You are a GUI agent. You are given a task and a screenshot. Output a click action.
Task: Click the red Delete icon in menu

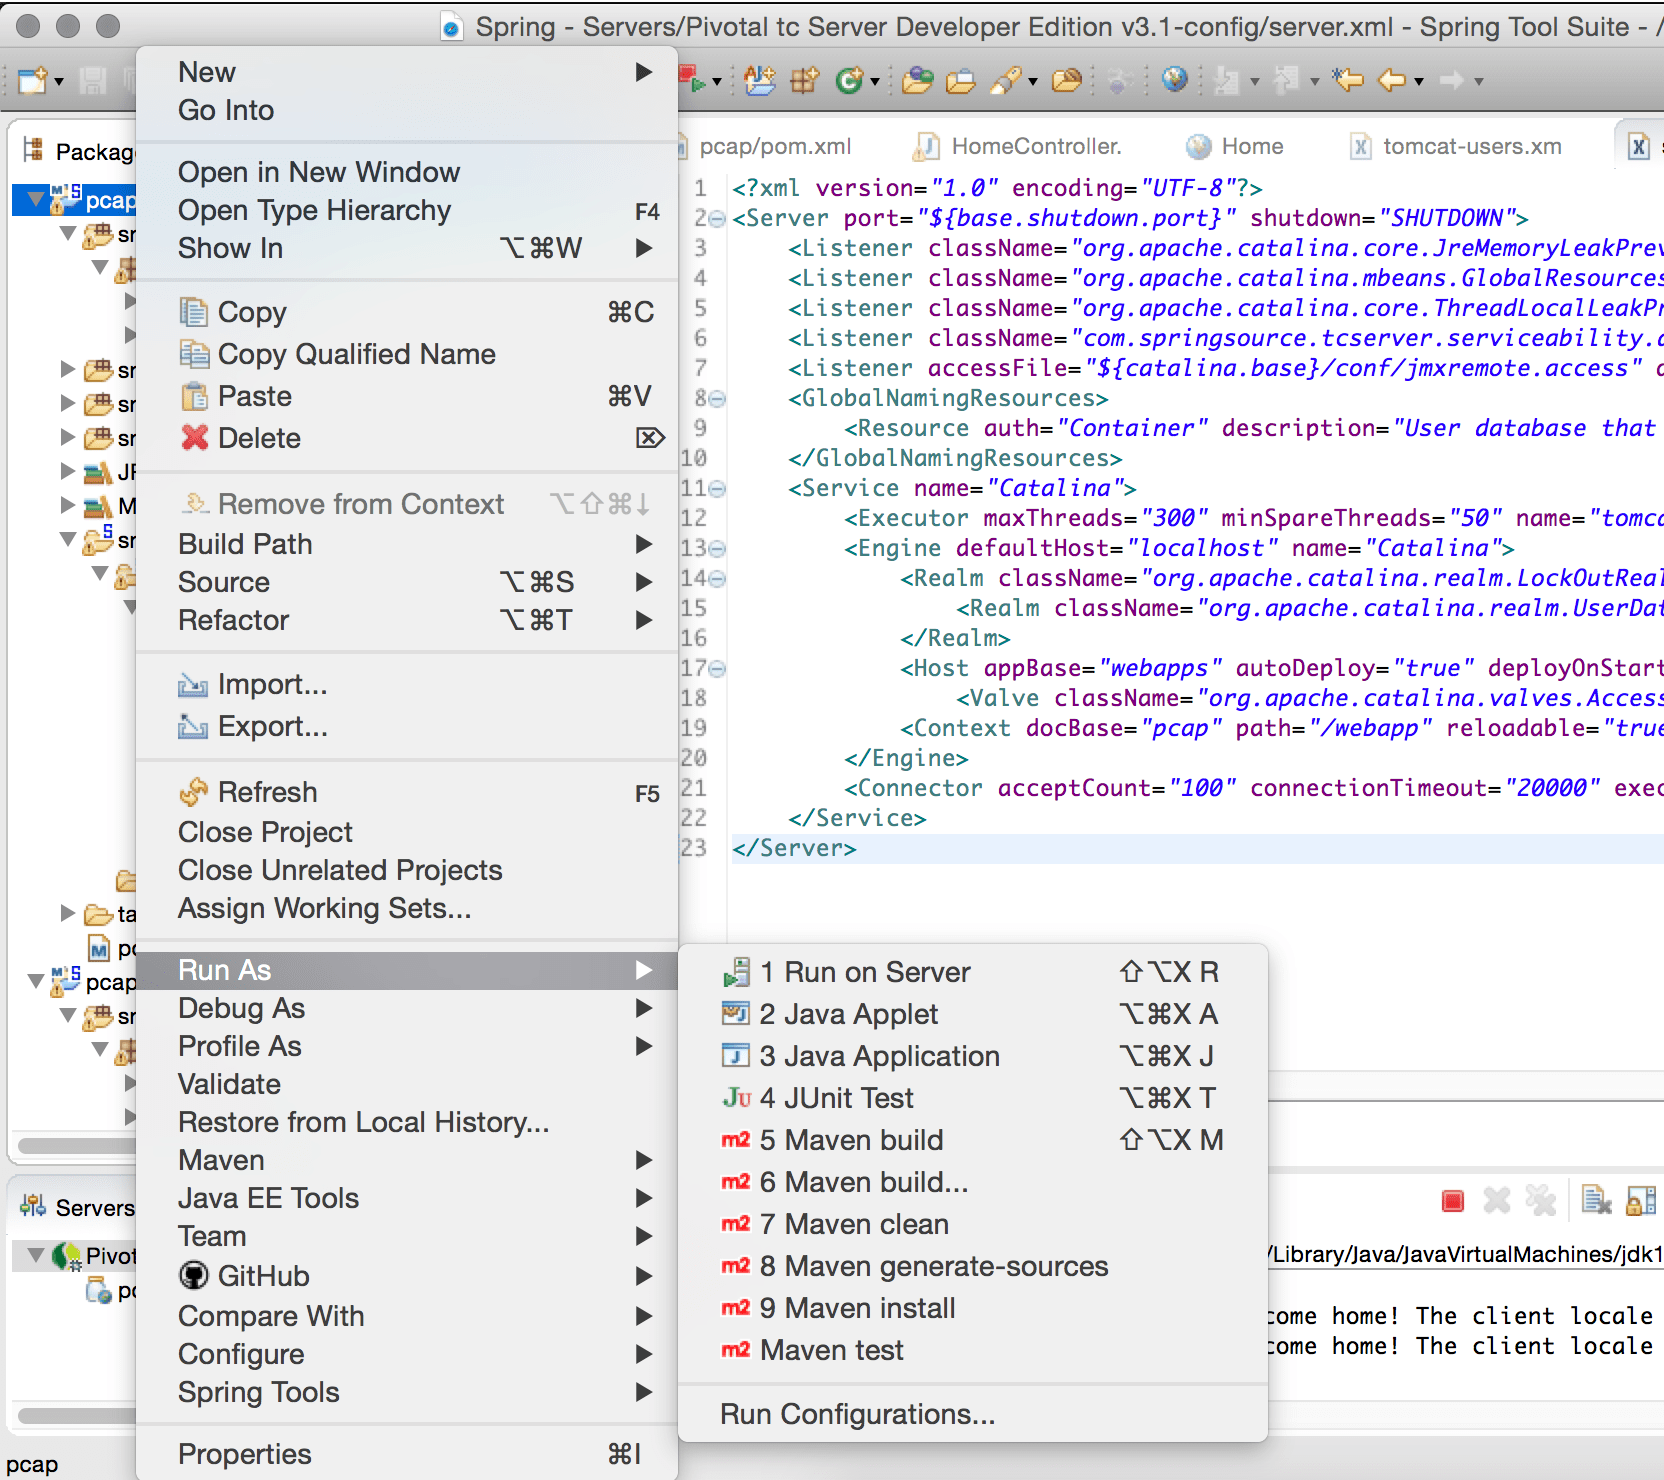195,437
